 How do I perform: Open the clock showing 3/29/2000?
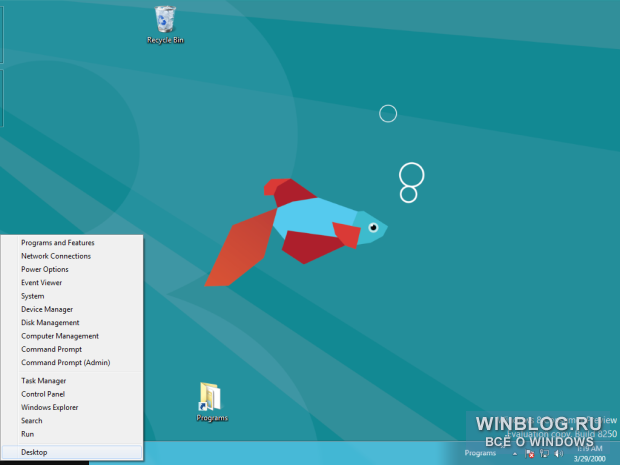[x=590, y=454]
